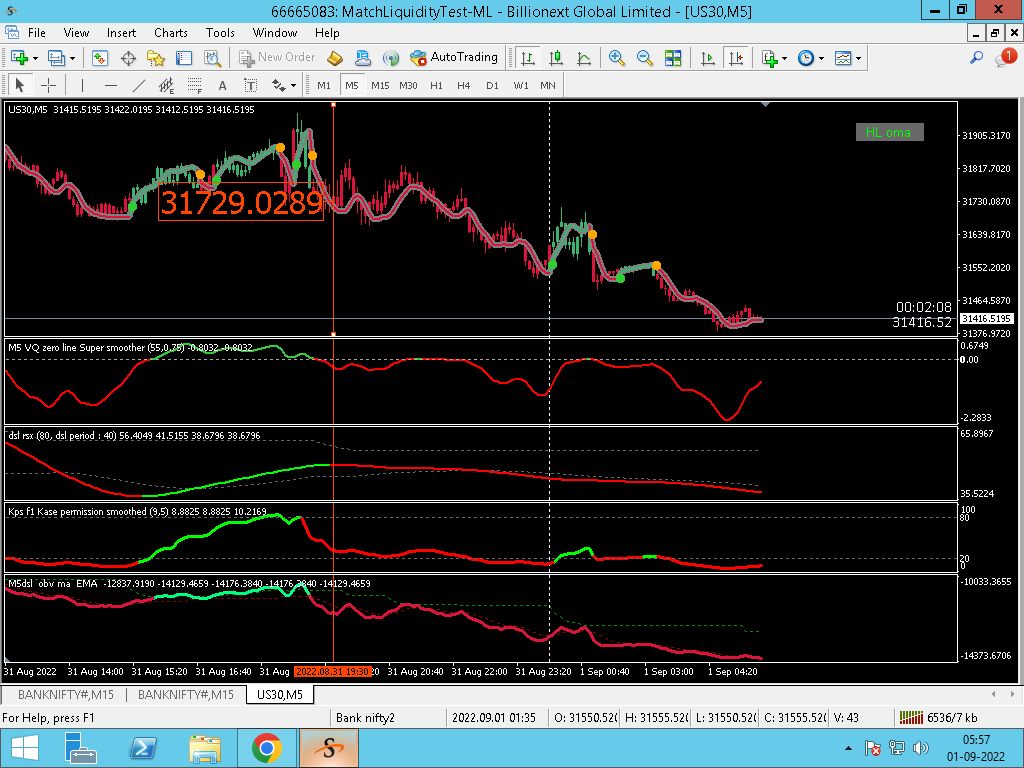Toggle the chart shift option

[x=736, y=58]
